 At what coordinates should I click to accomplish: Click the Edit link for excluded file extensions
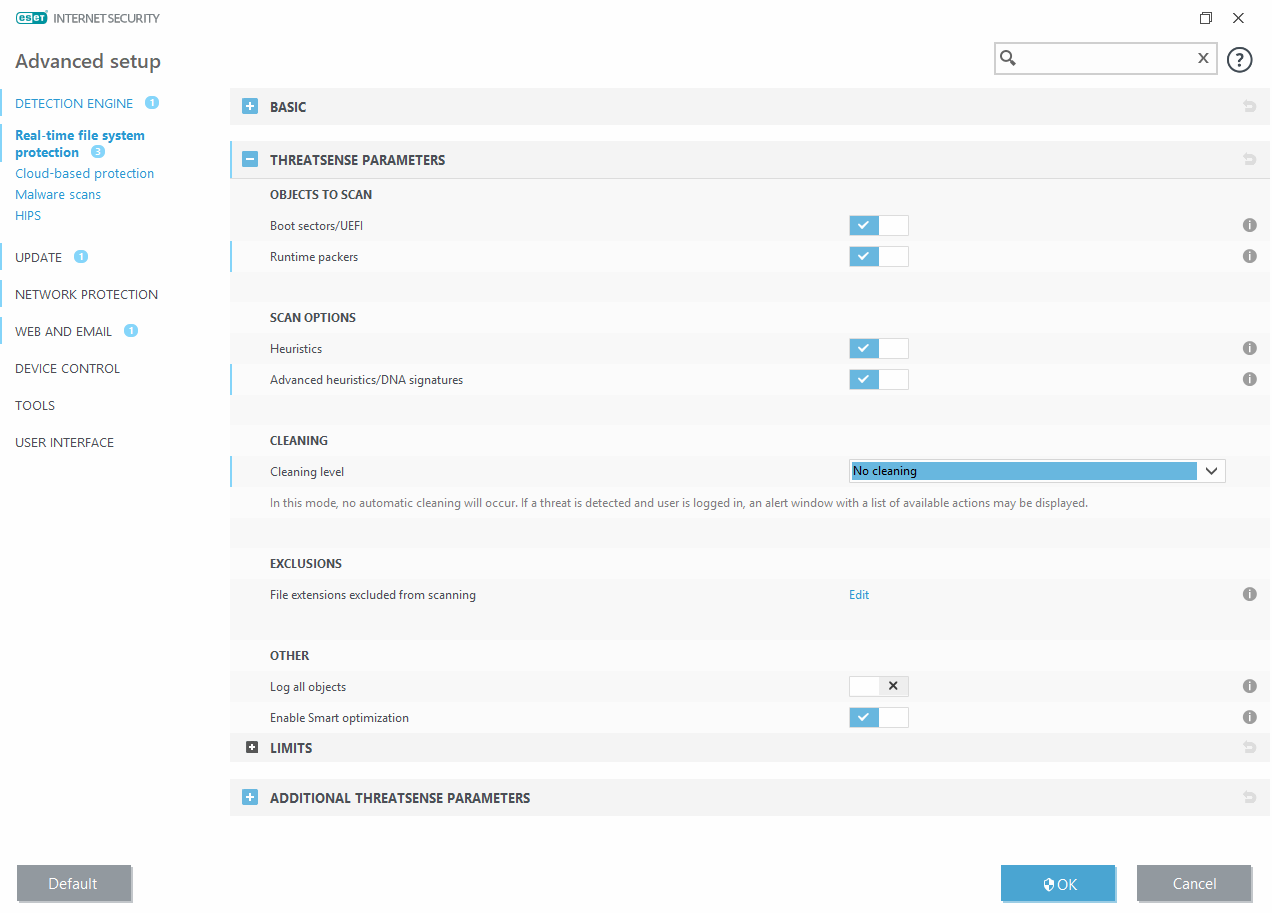pyautogui.click(x=859, y=595)
